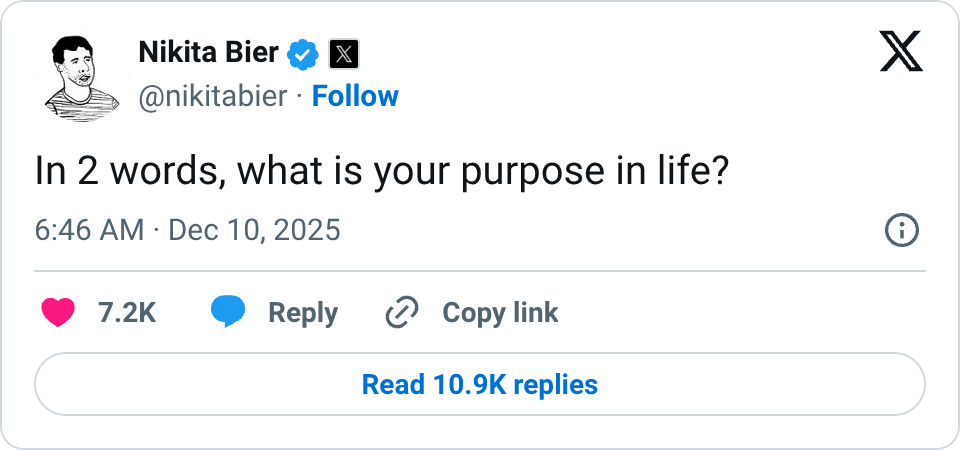This screenshot has height=450, width=960.
Task: Click the 6:46 AM time in the timestamp
Action: (90, 231)
